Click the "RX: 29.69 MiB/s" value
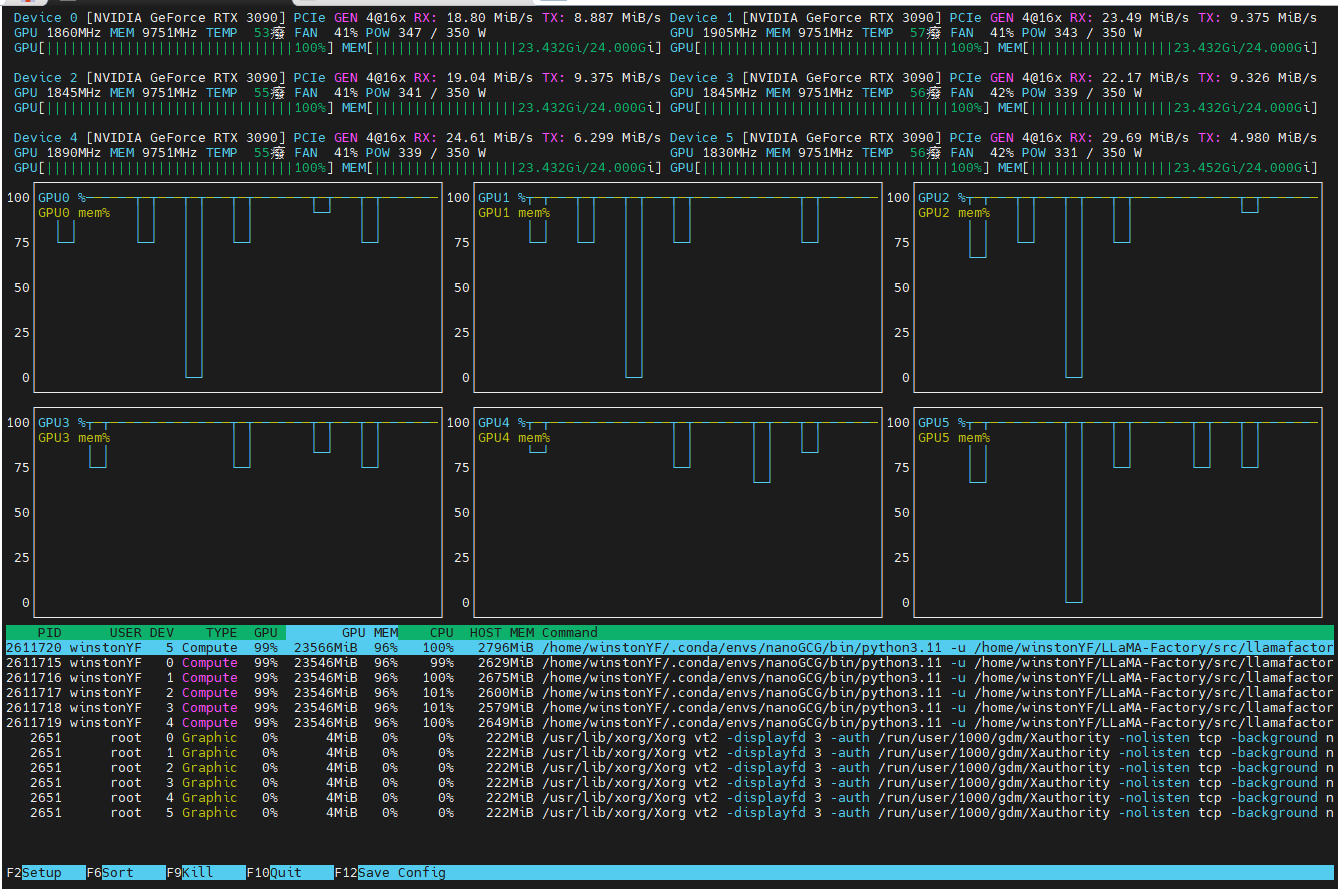Image resolution: width=1338 pixels, height=889 pixels. tap(1130, 138)
